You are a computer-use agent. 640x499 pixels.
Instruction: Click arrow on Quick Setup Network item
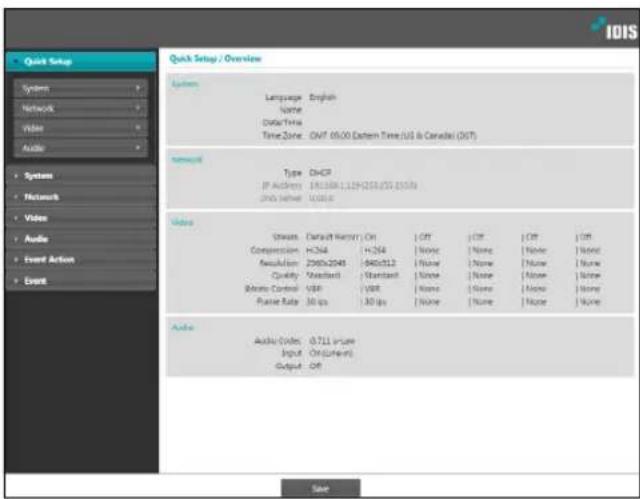138,108
